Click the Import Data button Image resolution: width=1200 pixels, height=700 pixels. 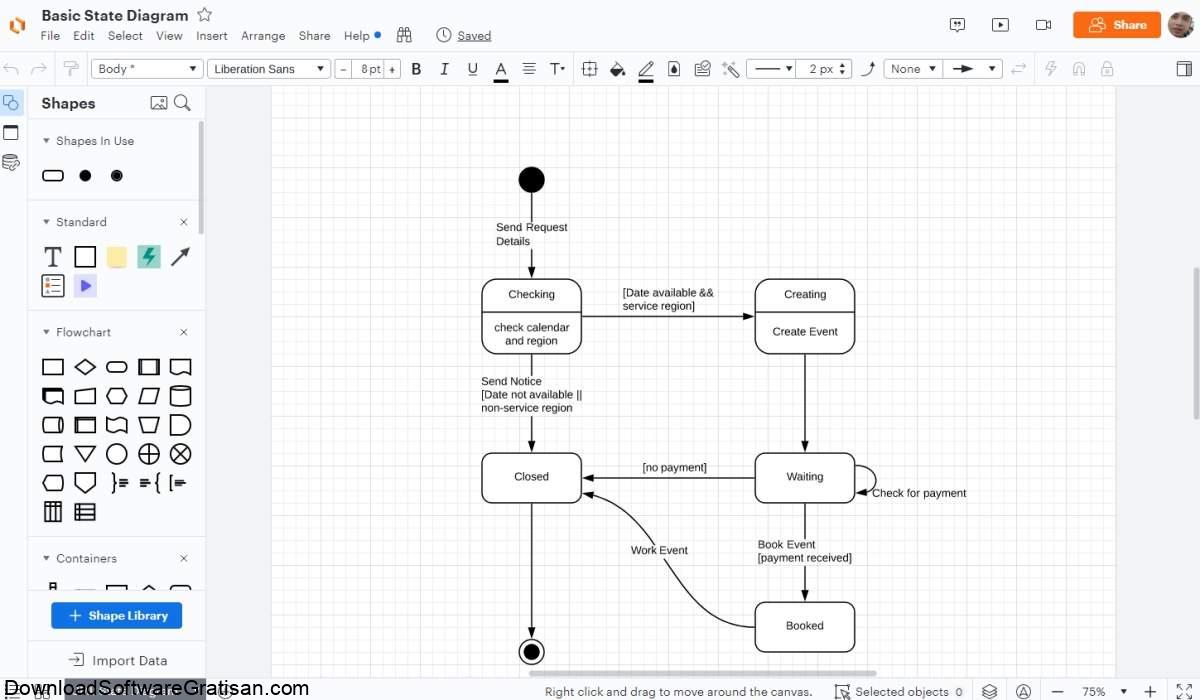click(118, 660)
